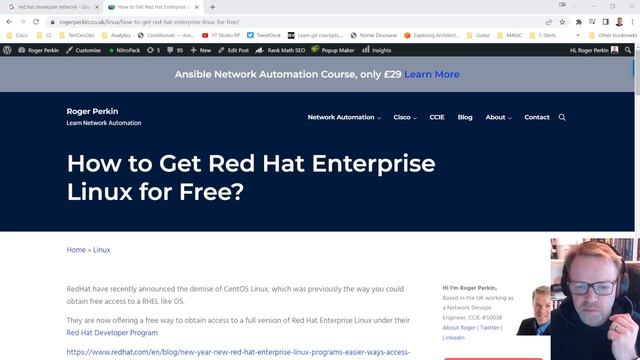Open the Red Hat Developer Program link
The width and height of the screenshot is (640, 360).
112,333
